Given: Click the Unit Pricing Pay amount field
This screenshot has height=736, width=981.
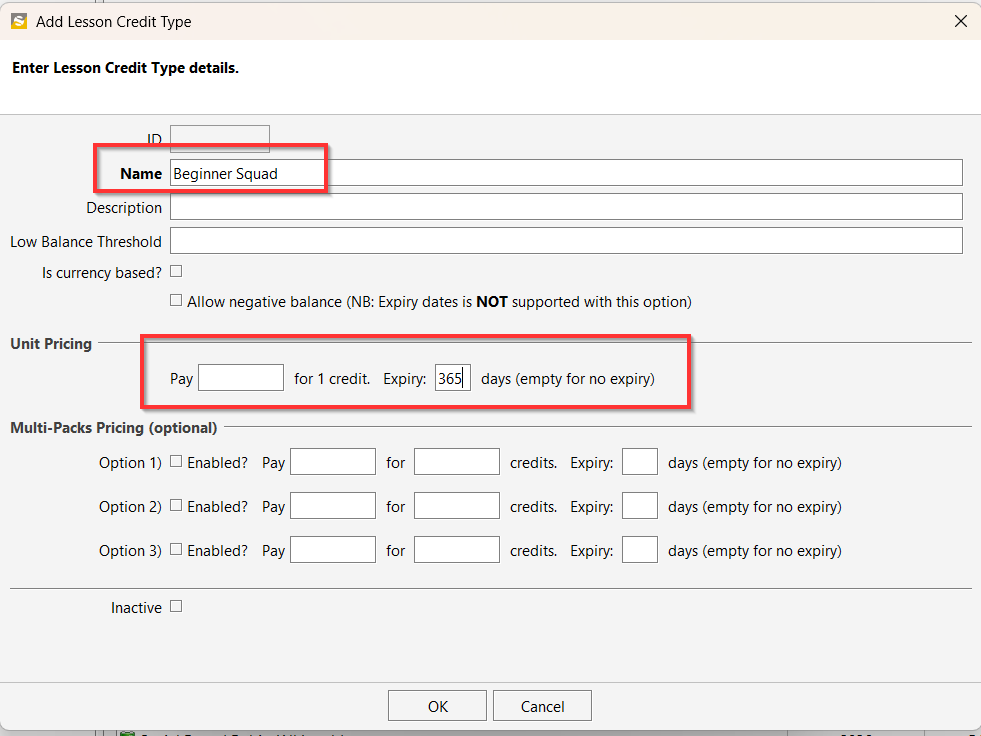Looking at the screenshot, I should click(241, 378).
